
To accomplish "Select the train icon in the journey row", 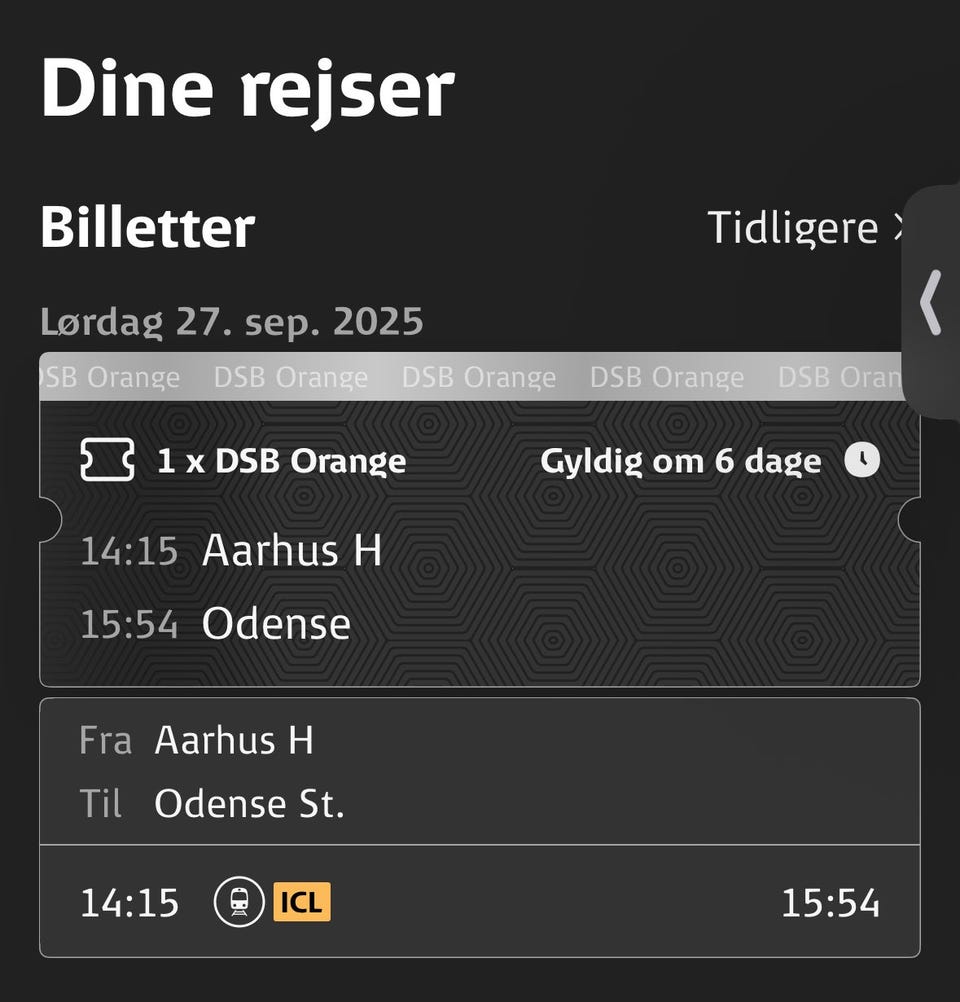I will coord(240,903).
